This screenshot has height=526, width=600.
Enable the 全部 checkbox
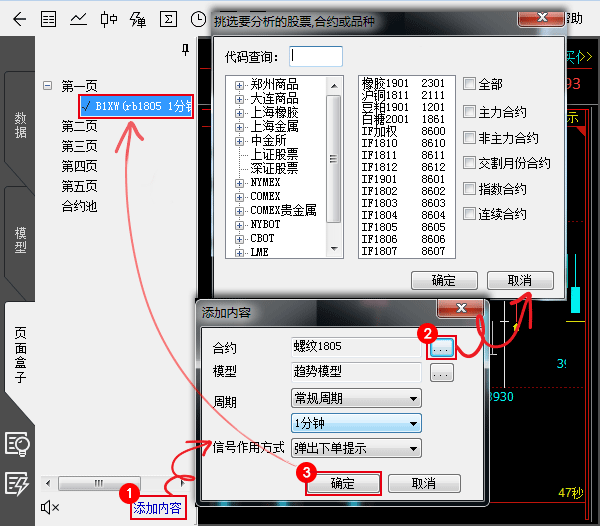tap(470, 85)
